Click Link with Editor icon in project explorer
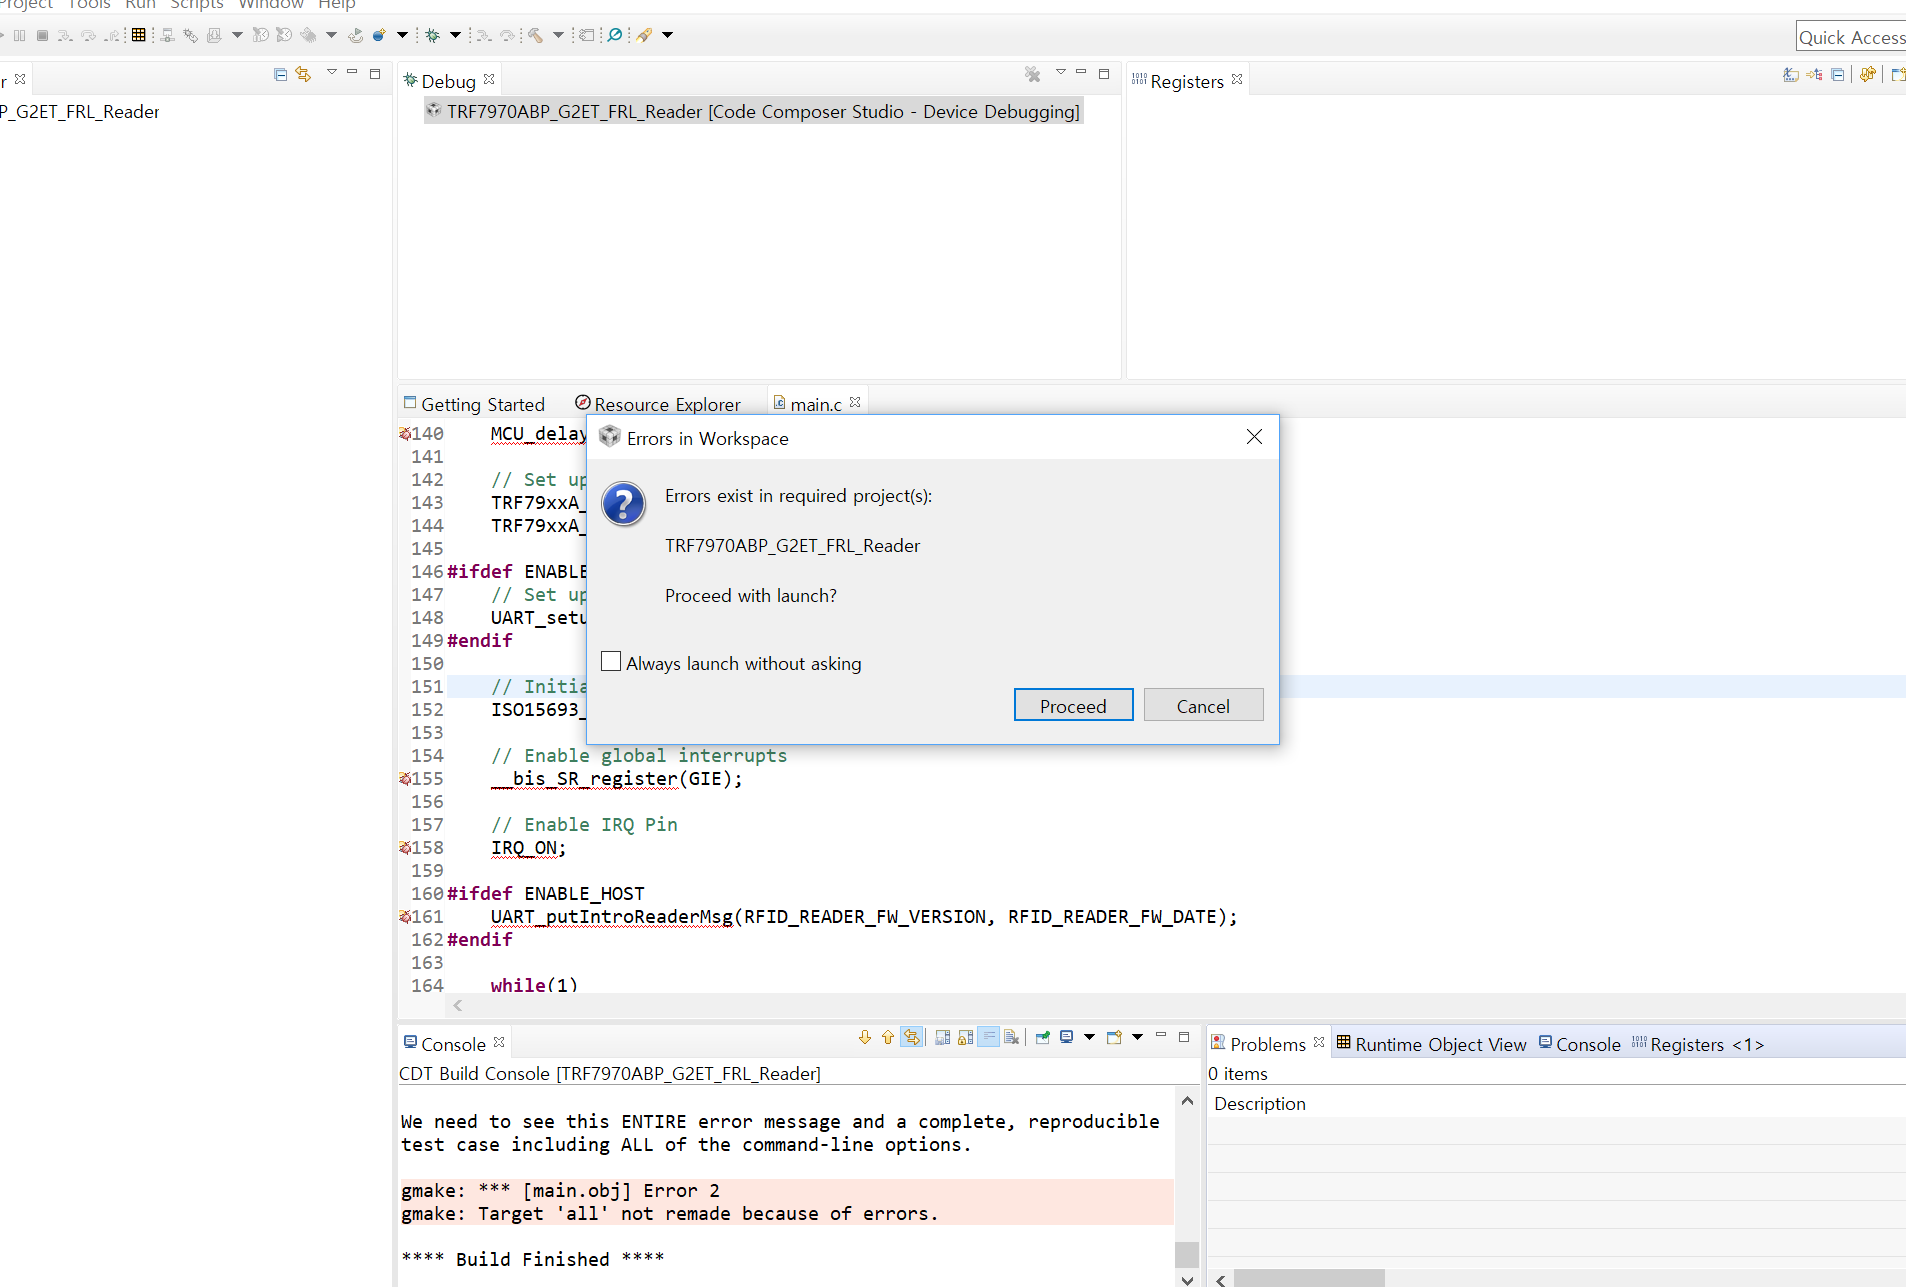This screenshot has height=1287, width=1906. tap(303, 74)
